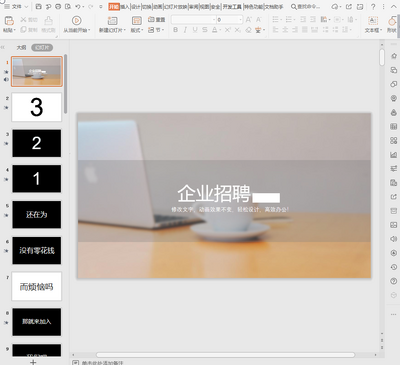
Task: Collapse the ribbon with the chevron
Action: pos(394,7)
